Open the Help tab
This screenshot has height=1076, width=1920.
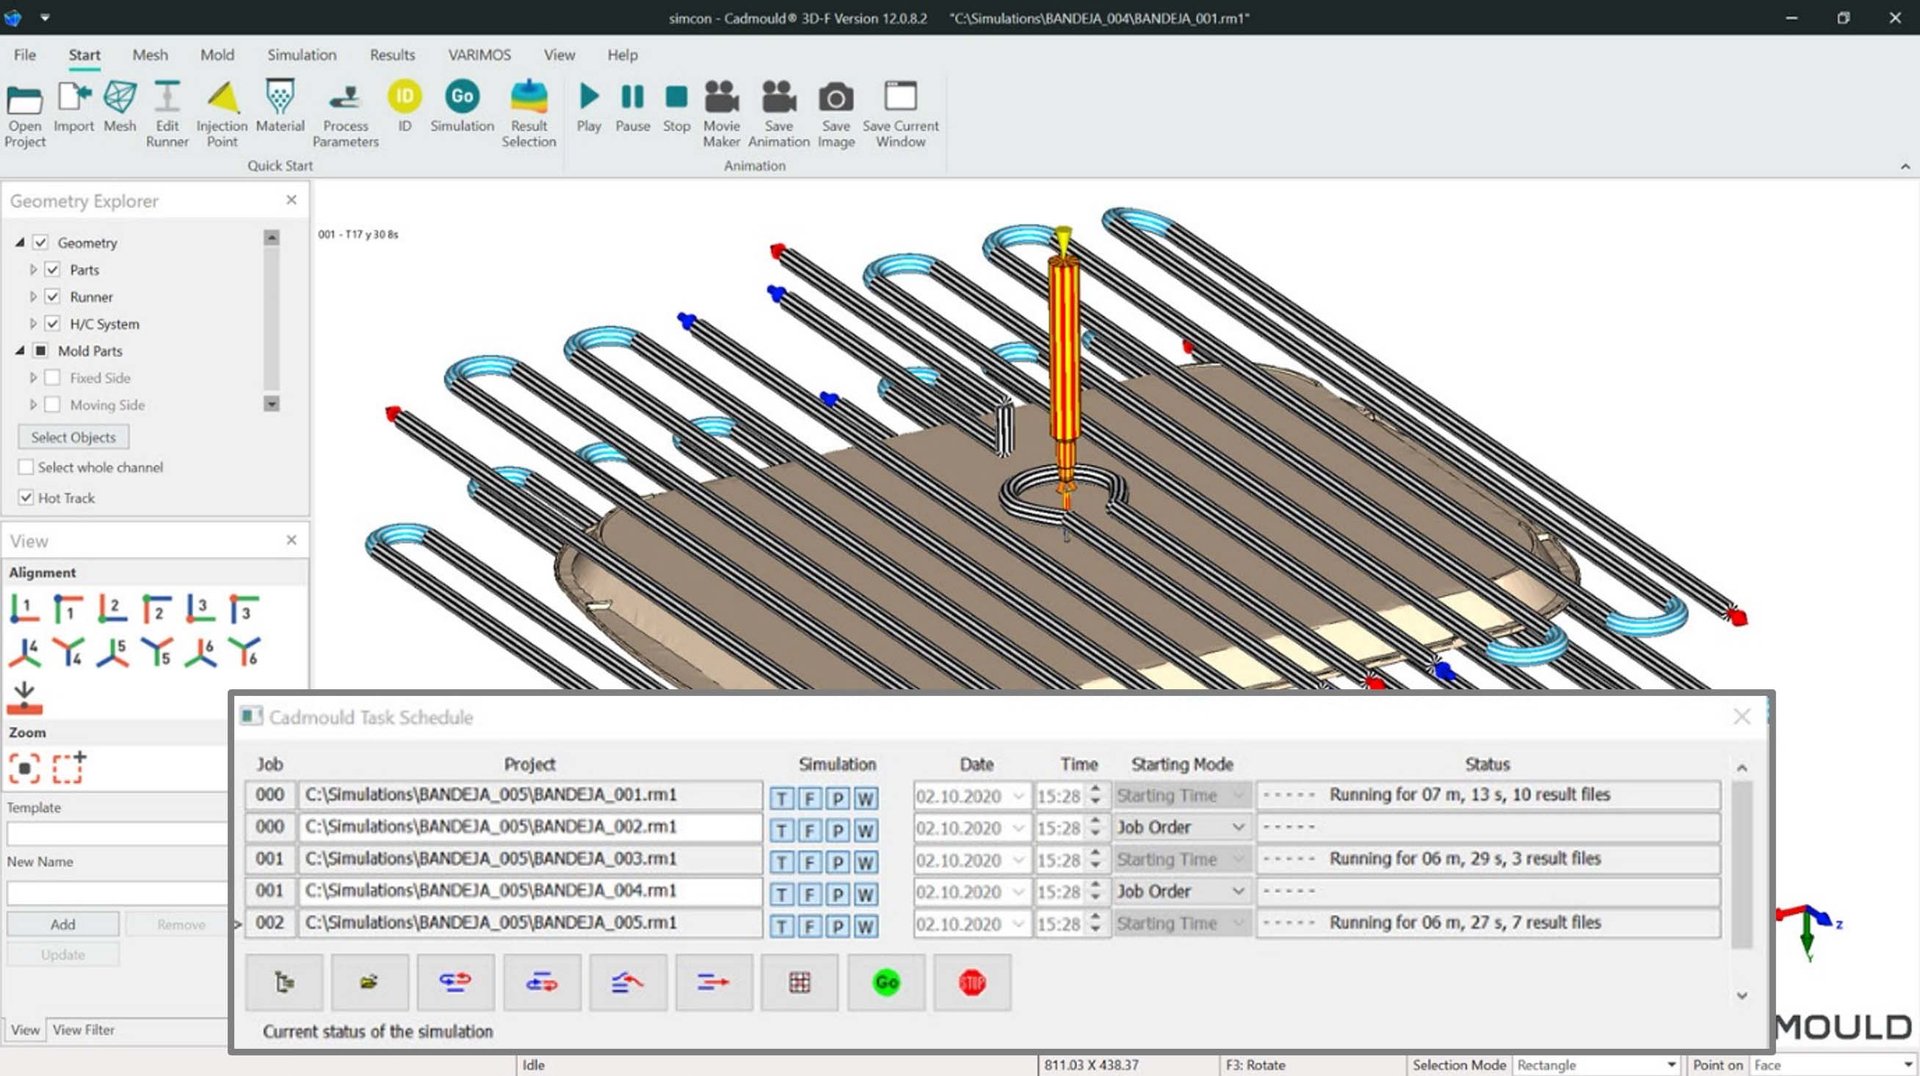pos(622,55)
